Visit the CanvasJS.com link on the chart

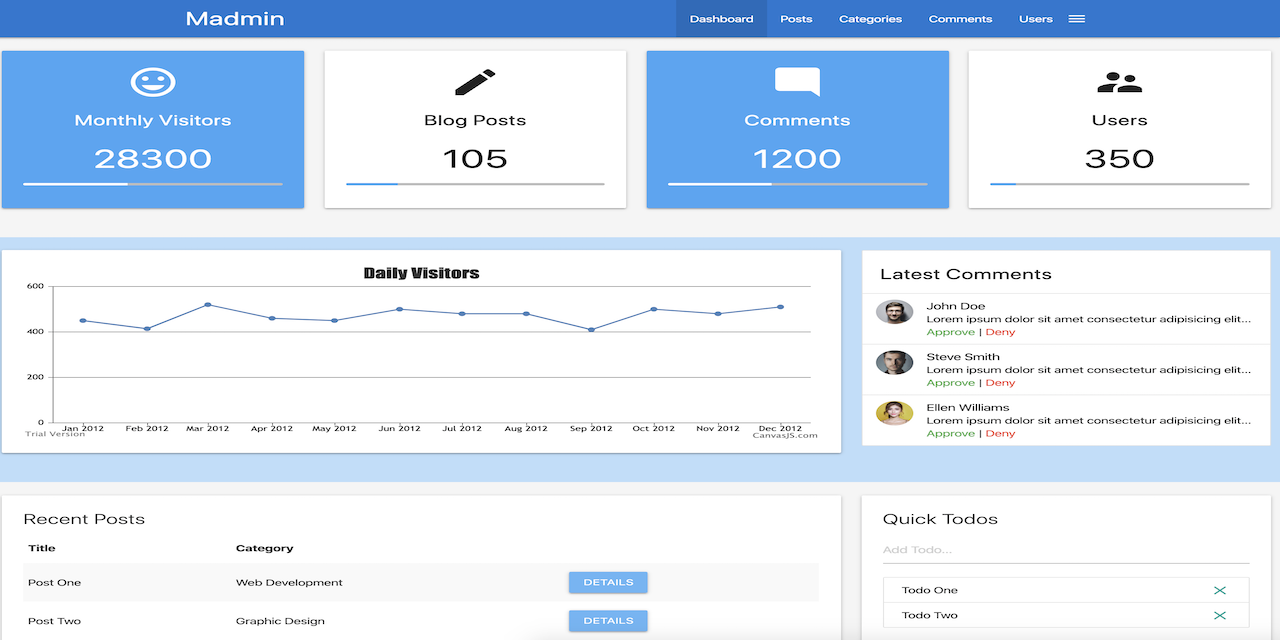tap(785, 434)
